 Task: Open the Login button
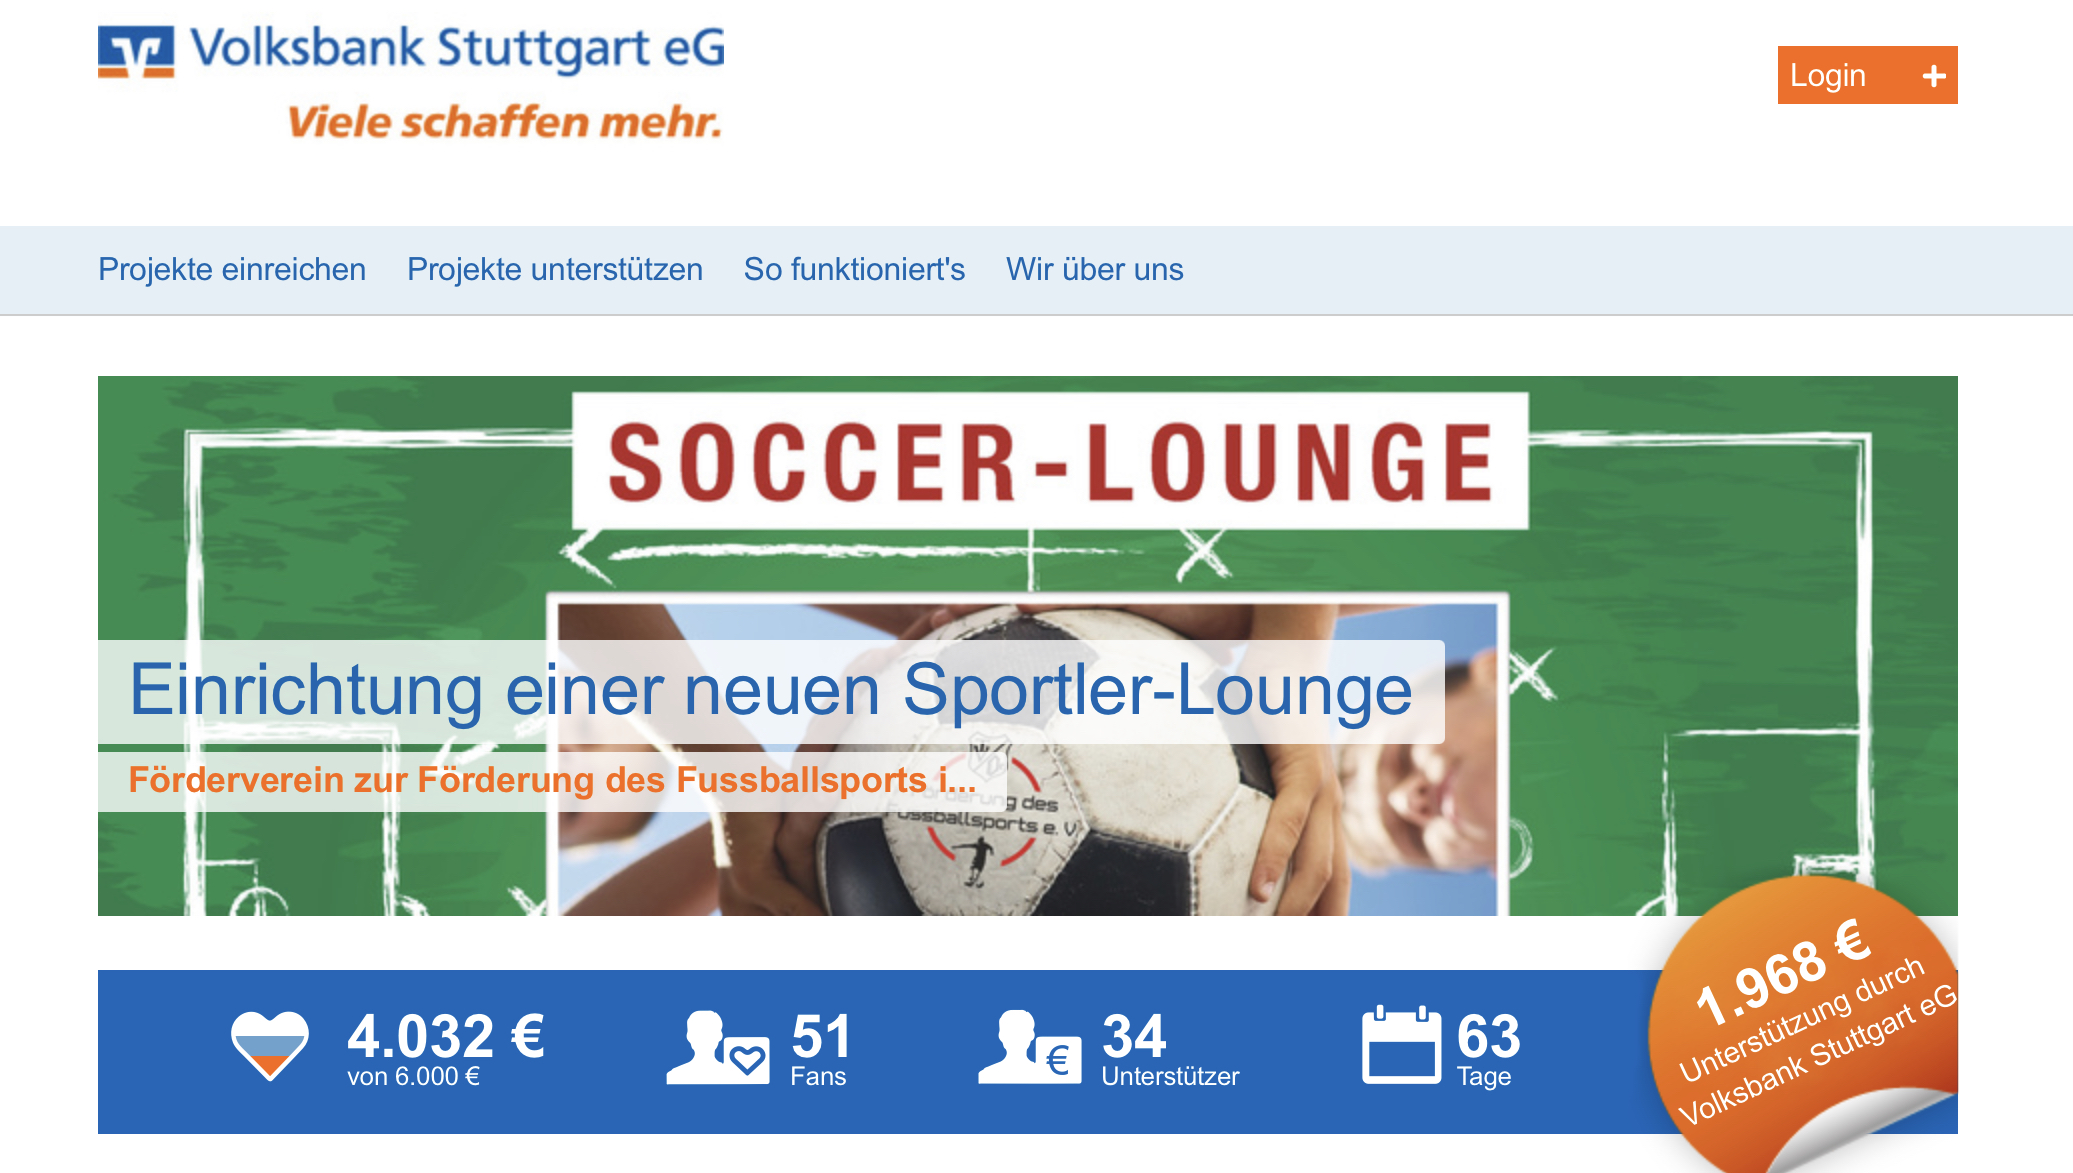pos(1867,75)
